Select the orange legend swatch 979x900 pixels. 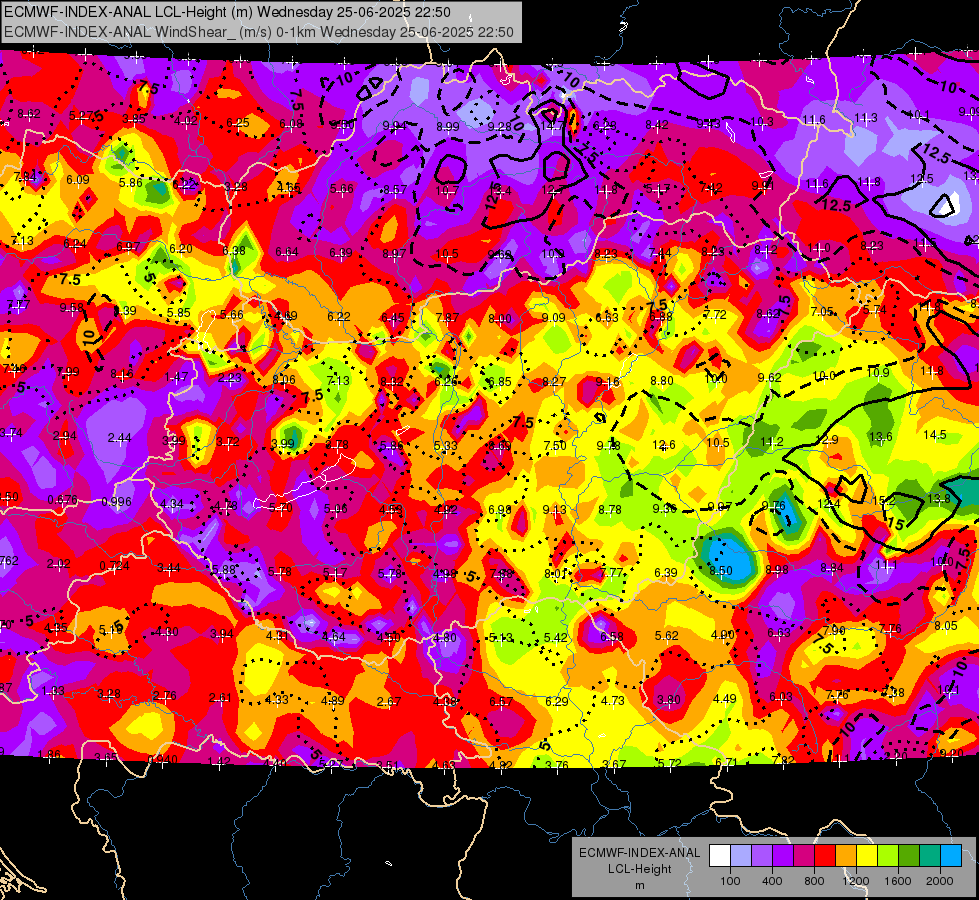845,856
